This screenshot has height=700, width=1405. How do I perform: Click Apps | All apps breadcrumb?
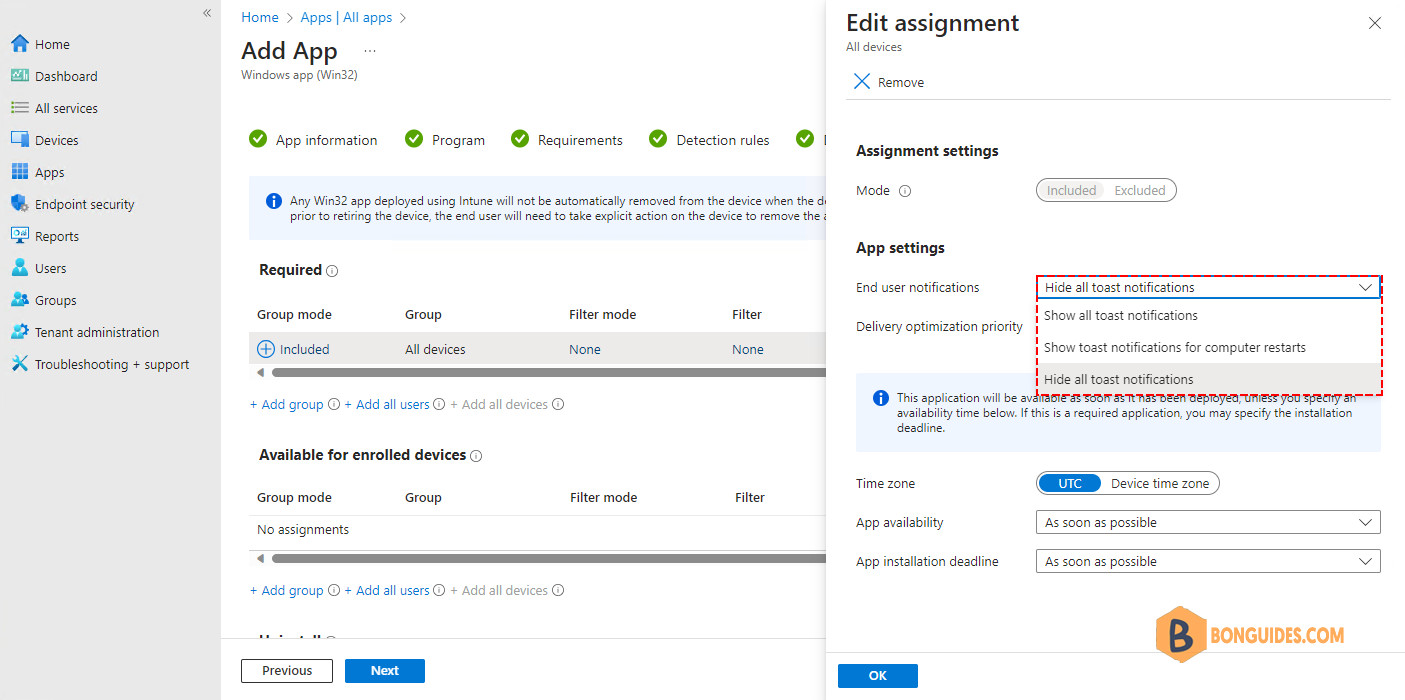pos(346,17)
